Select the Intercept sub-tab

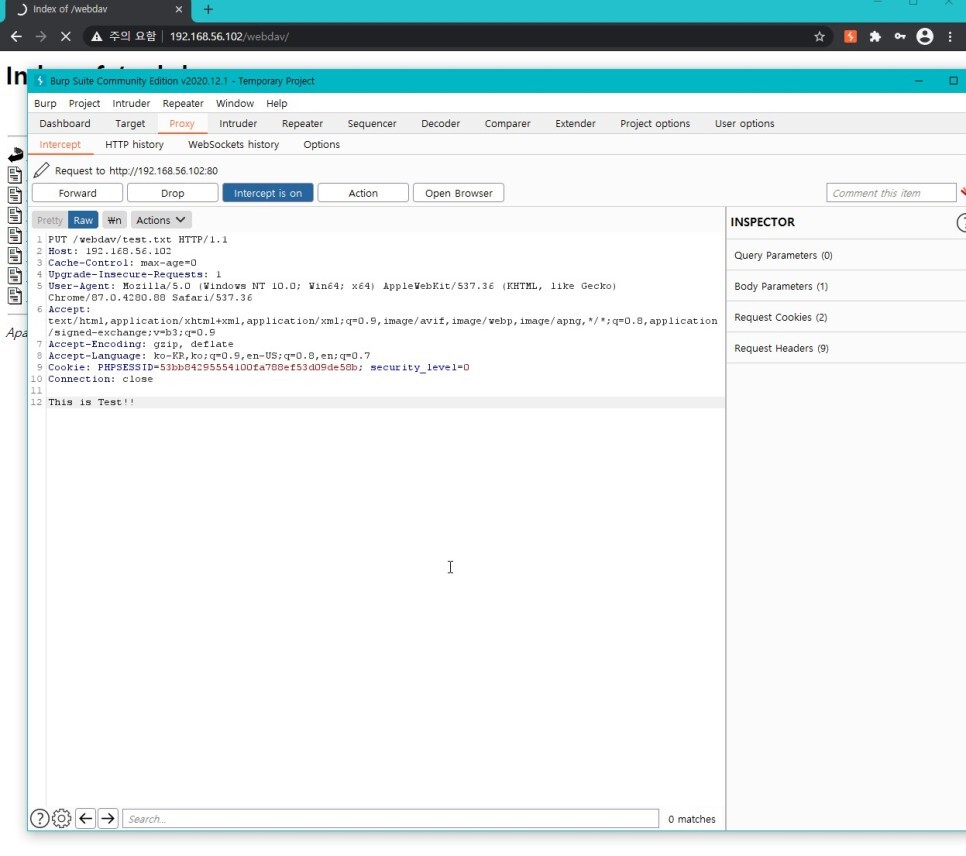click(60, 144)
